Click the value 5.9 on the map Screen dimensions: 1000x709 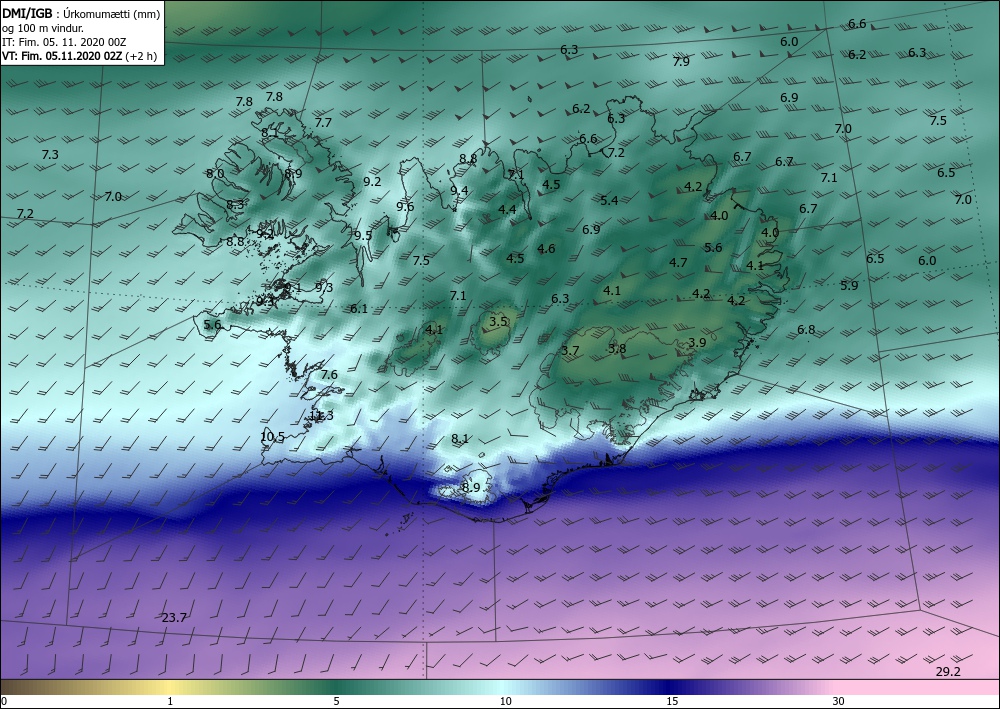(x=849, y=286)
